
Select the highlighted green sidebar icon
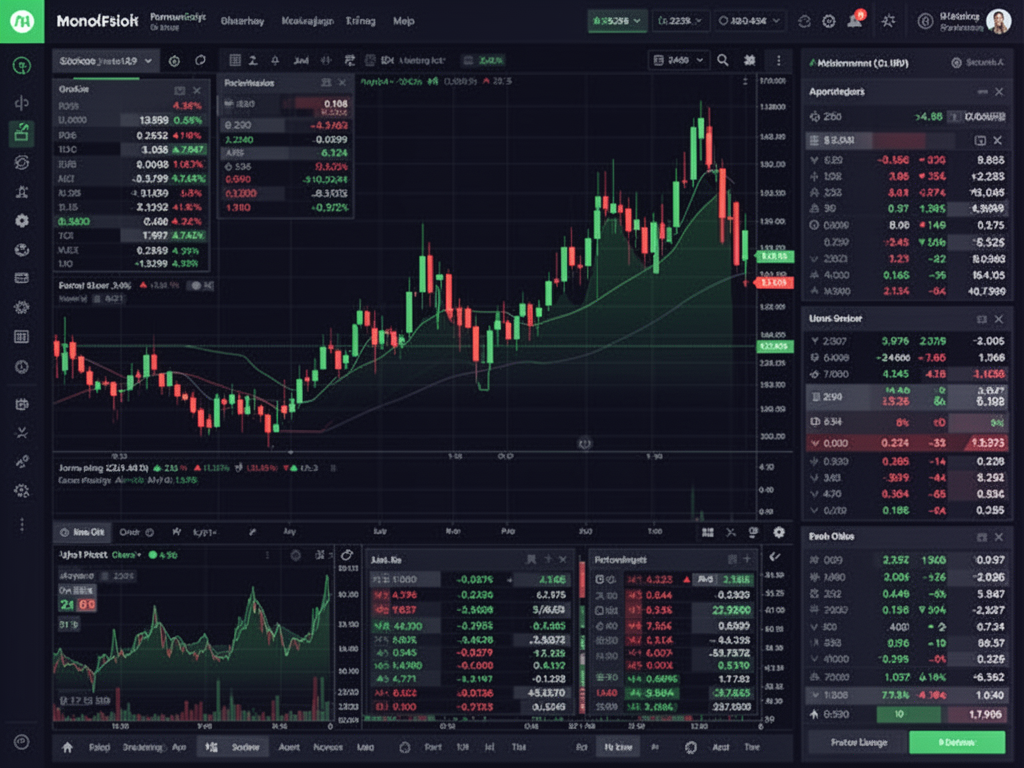(21, 132)
